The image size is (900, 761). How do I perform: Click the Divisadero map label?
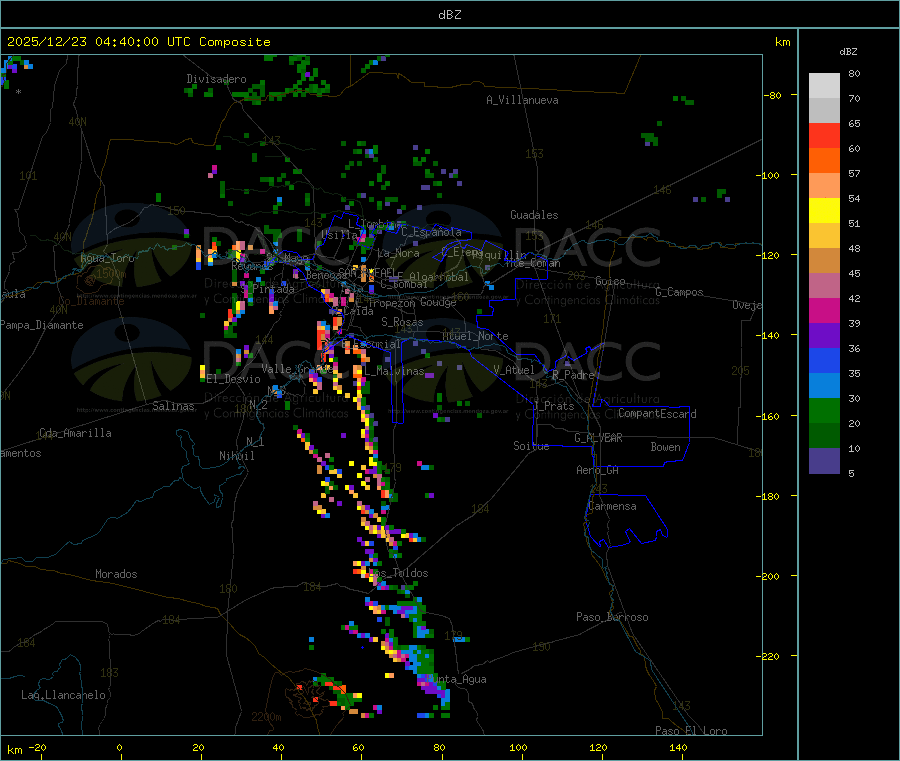(x=216, y=79)
